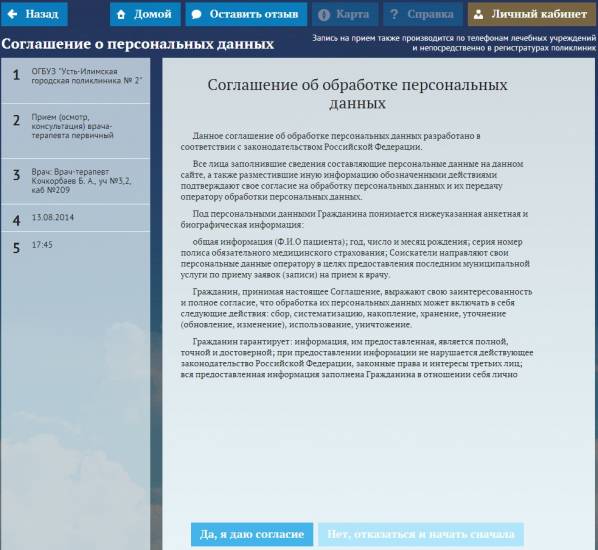This screenshot has height=550, width=598.
Task: Click the home icon beside Домой
Action: click(121, 14)
